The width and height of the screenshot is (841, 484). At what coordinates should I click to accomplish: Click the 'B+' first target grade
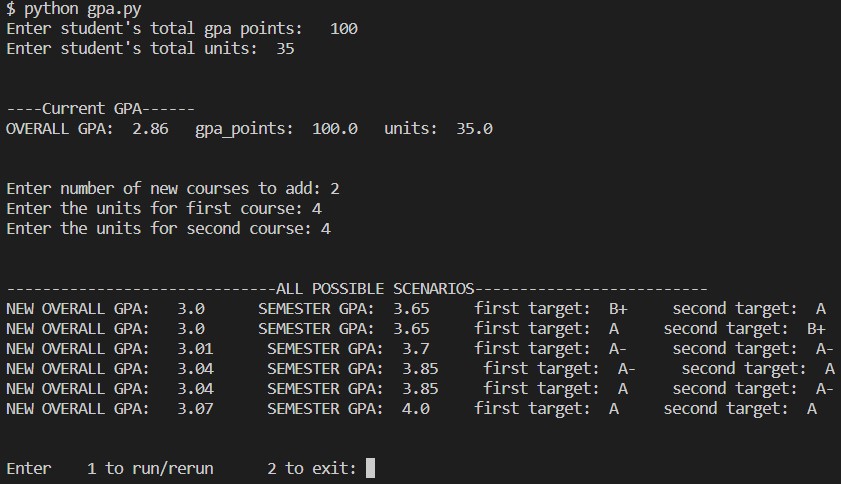pyautogui.click(x=618, y=308)
